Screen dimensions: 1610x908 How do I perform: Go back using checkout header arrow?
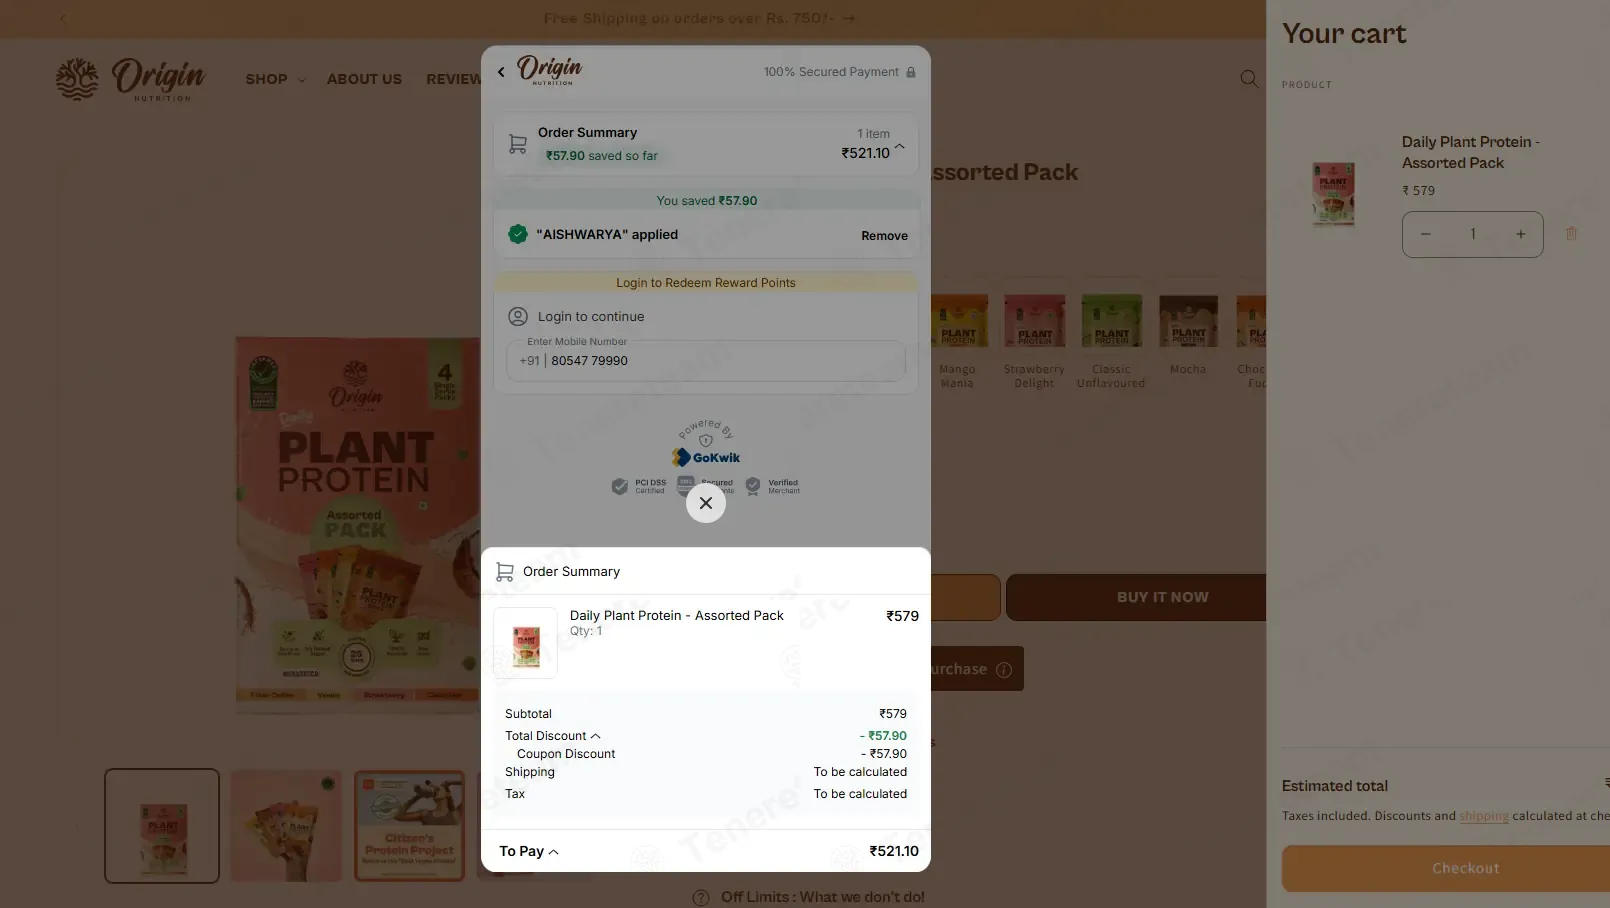(501, 72)
